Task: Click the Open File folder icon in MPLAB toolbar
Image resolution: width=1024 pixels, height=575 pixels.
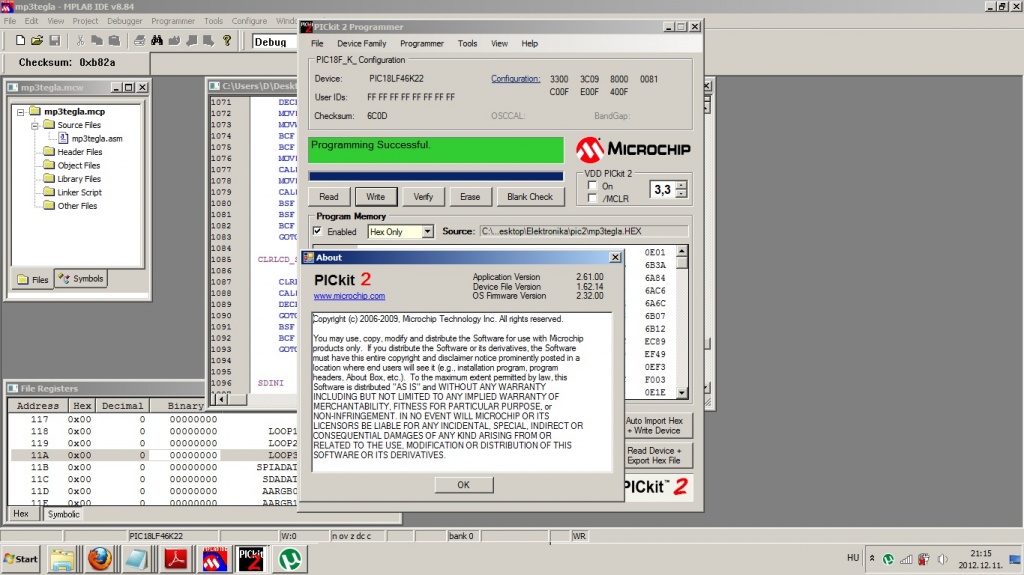Action: [37, 41]
